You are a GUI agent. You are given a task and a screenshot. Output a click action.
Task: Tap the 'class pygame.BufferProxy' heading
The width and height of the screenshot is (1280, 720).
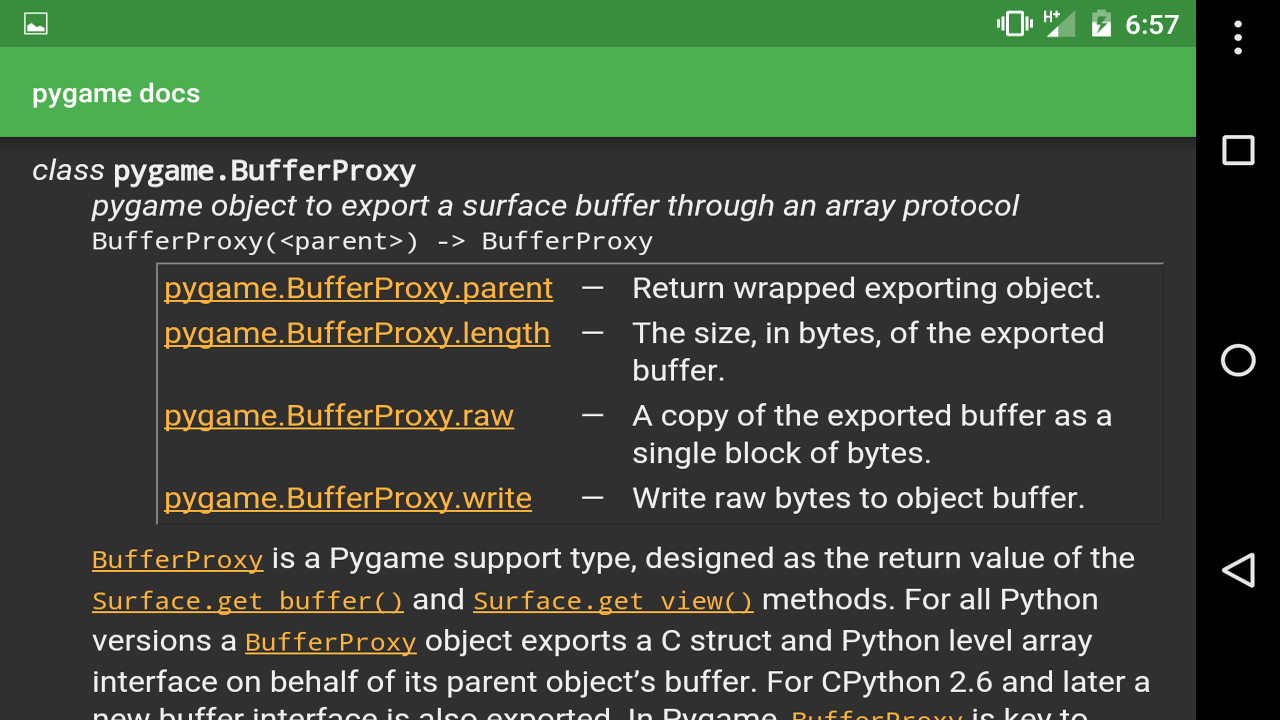coord(224,171)
